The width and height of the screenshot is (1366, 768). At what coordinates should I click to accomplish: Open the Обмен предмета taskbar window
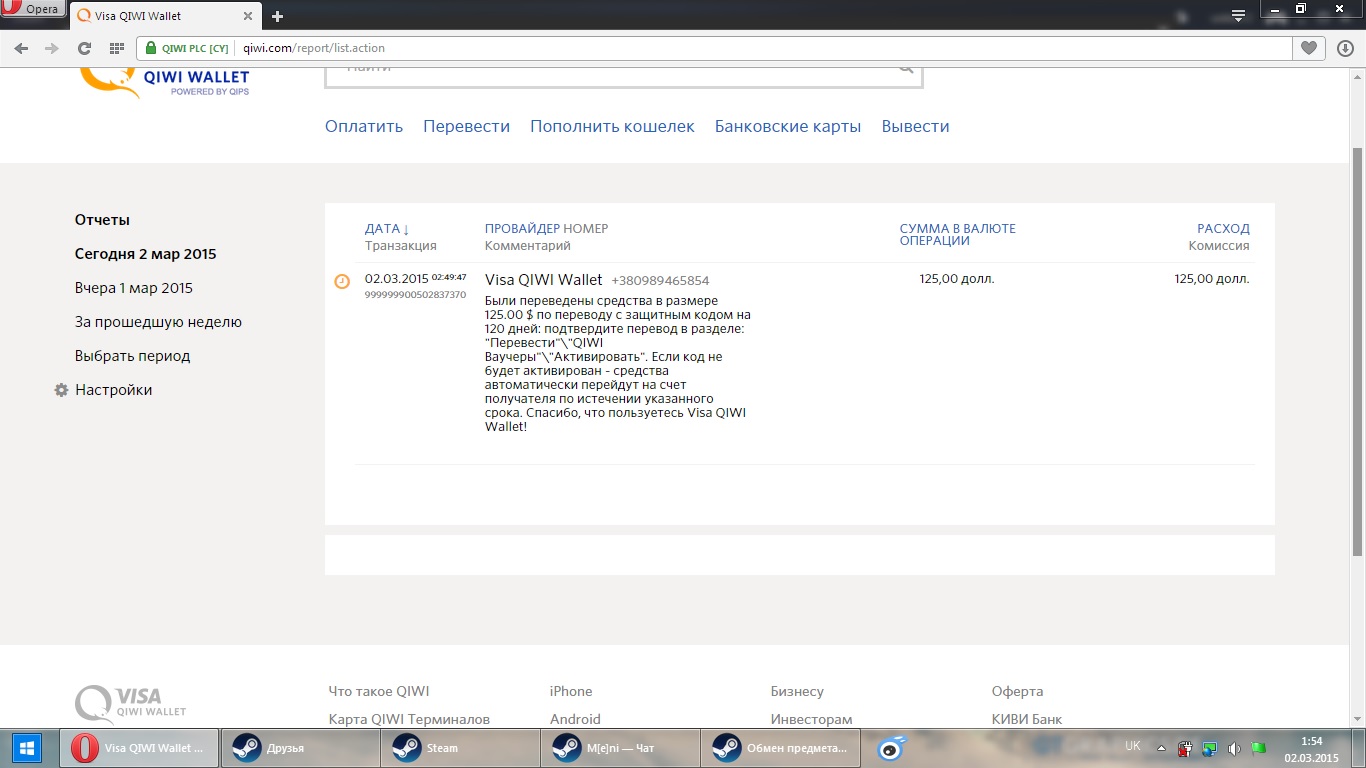[x=780, y=748]
